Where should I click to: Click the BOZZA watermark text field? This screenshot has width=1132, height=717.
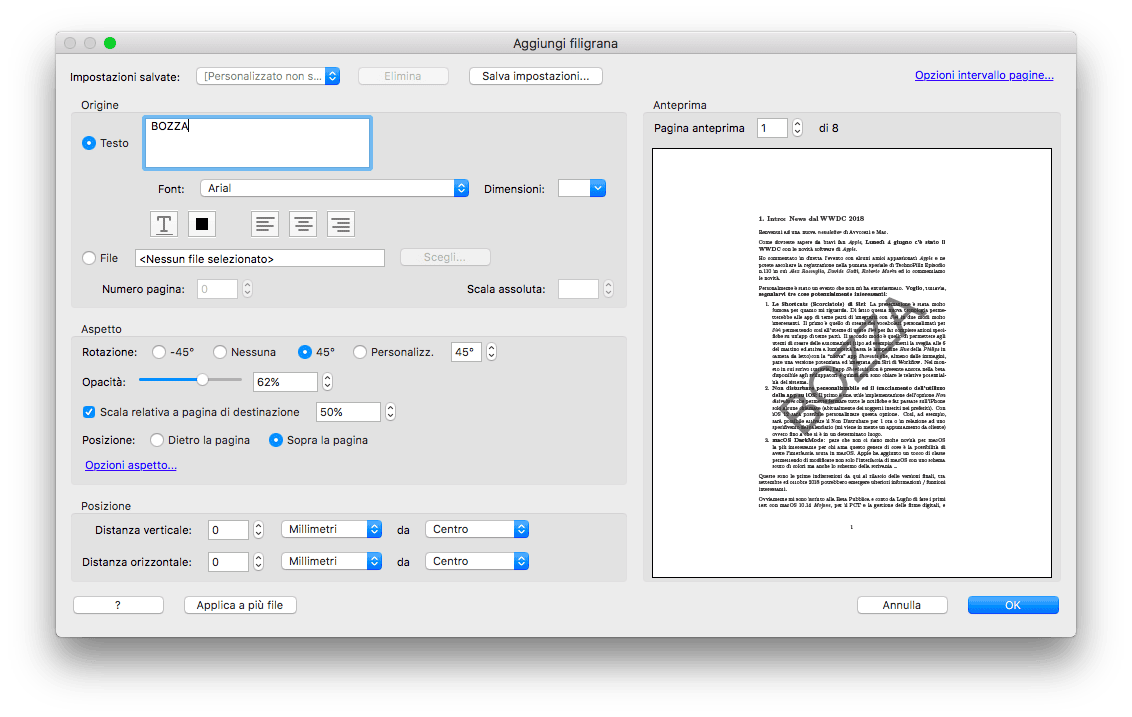pyautogui.click(x=258, y=143)
